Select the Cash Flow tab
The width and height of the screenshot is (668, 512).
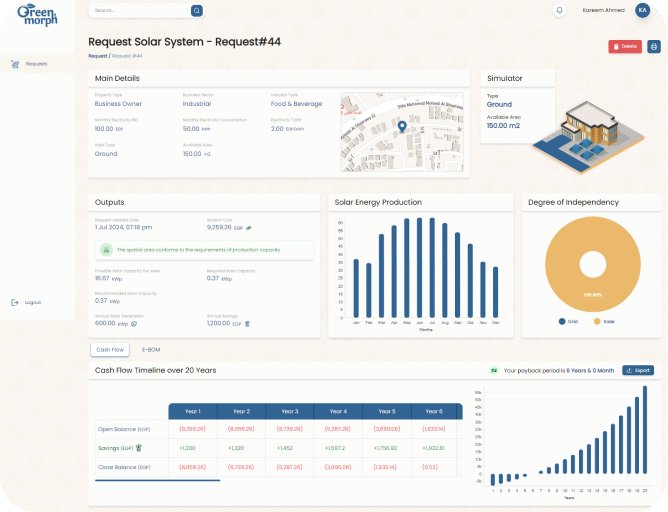click(109, 349)
